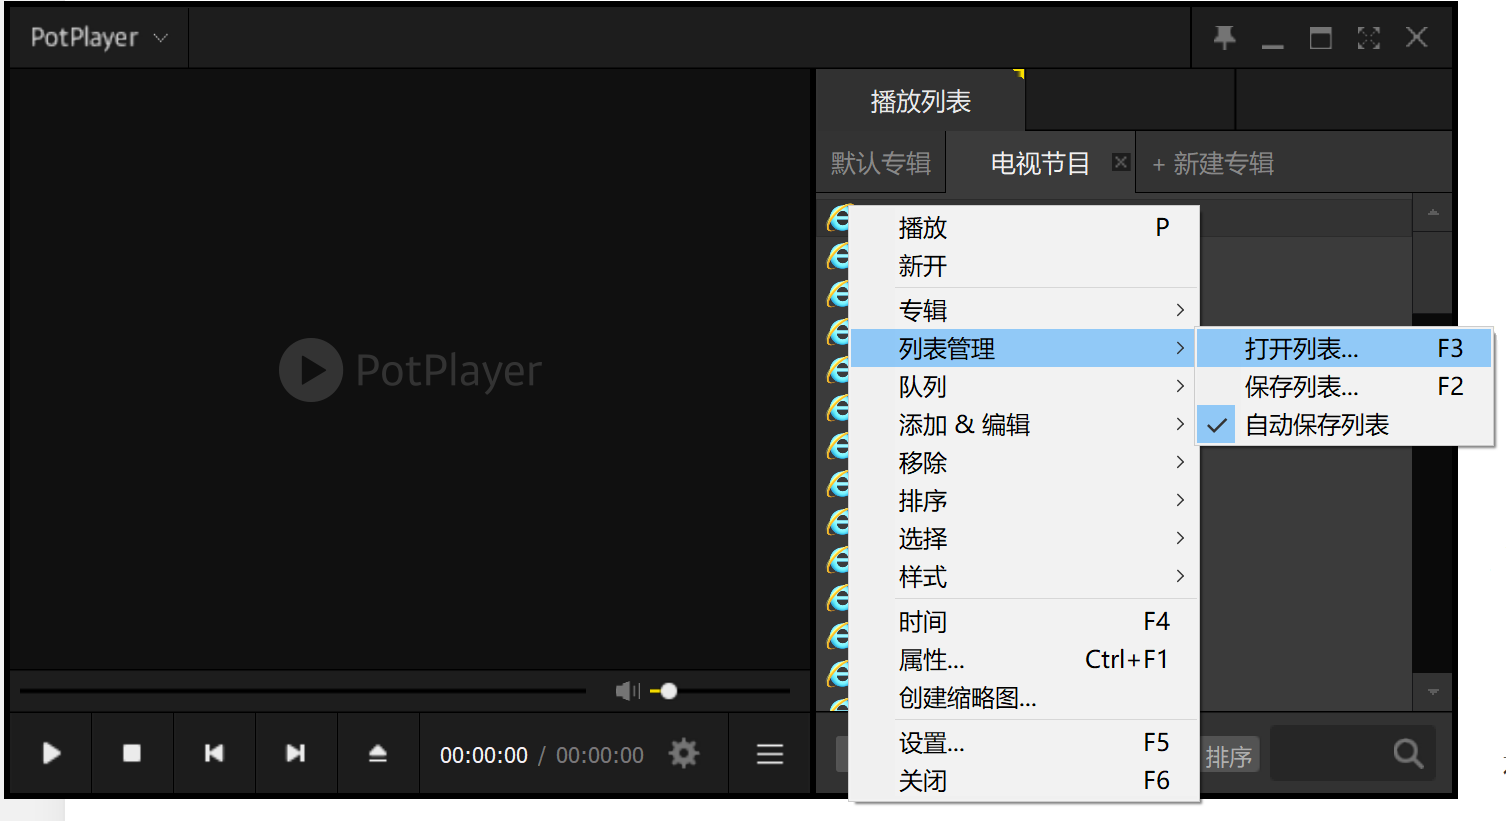The width and height of the screenshot is (1506, 821).
Task: Open the 播放列表 panel tab
Action: pyautogui.click(x=921, y=101)
